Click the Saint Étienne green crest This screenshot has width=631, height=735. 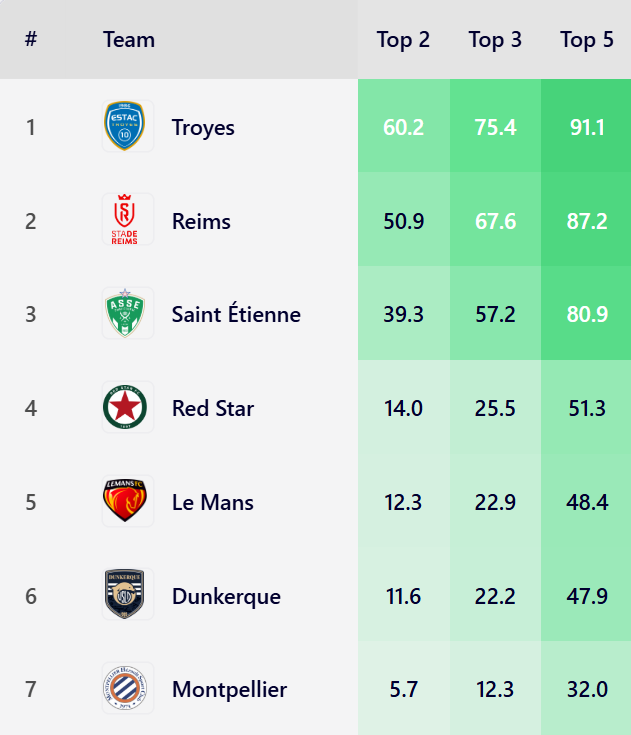point(128,314)
